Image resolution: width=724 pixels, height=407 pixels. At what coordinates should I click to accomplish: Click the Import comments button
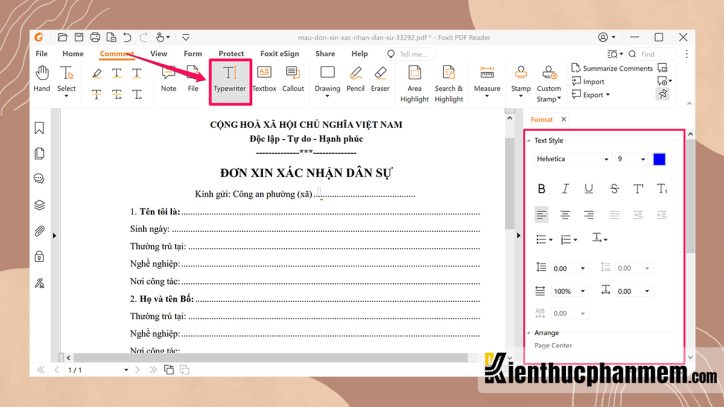tap(588, 82)
